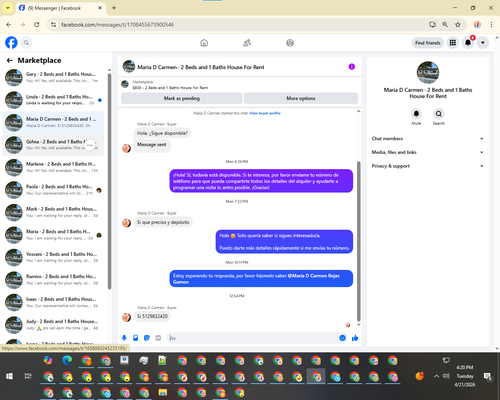Image resolution: width=500 pixels, height=400 pixels.
Task: Open Ramiro conversation in chat list
Action: click(x=53, y=280)
